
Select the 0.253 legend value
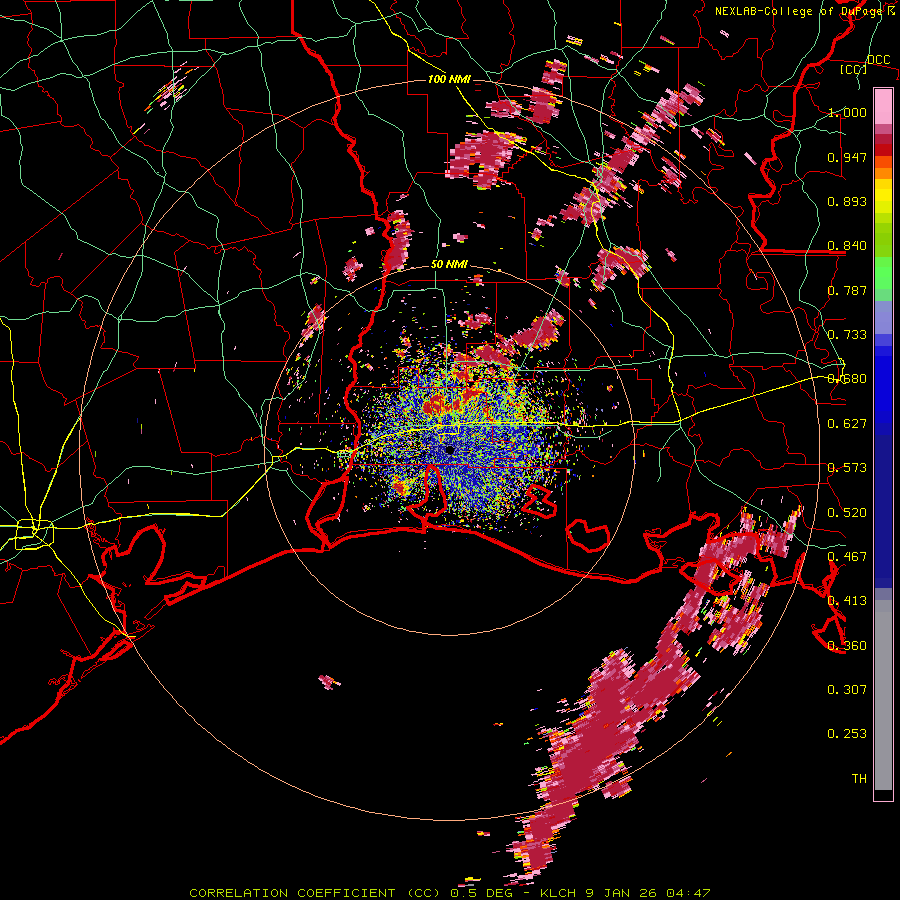coord(847,734)
